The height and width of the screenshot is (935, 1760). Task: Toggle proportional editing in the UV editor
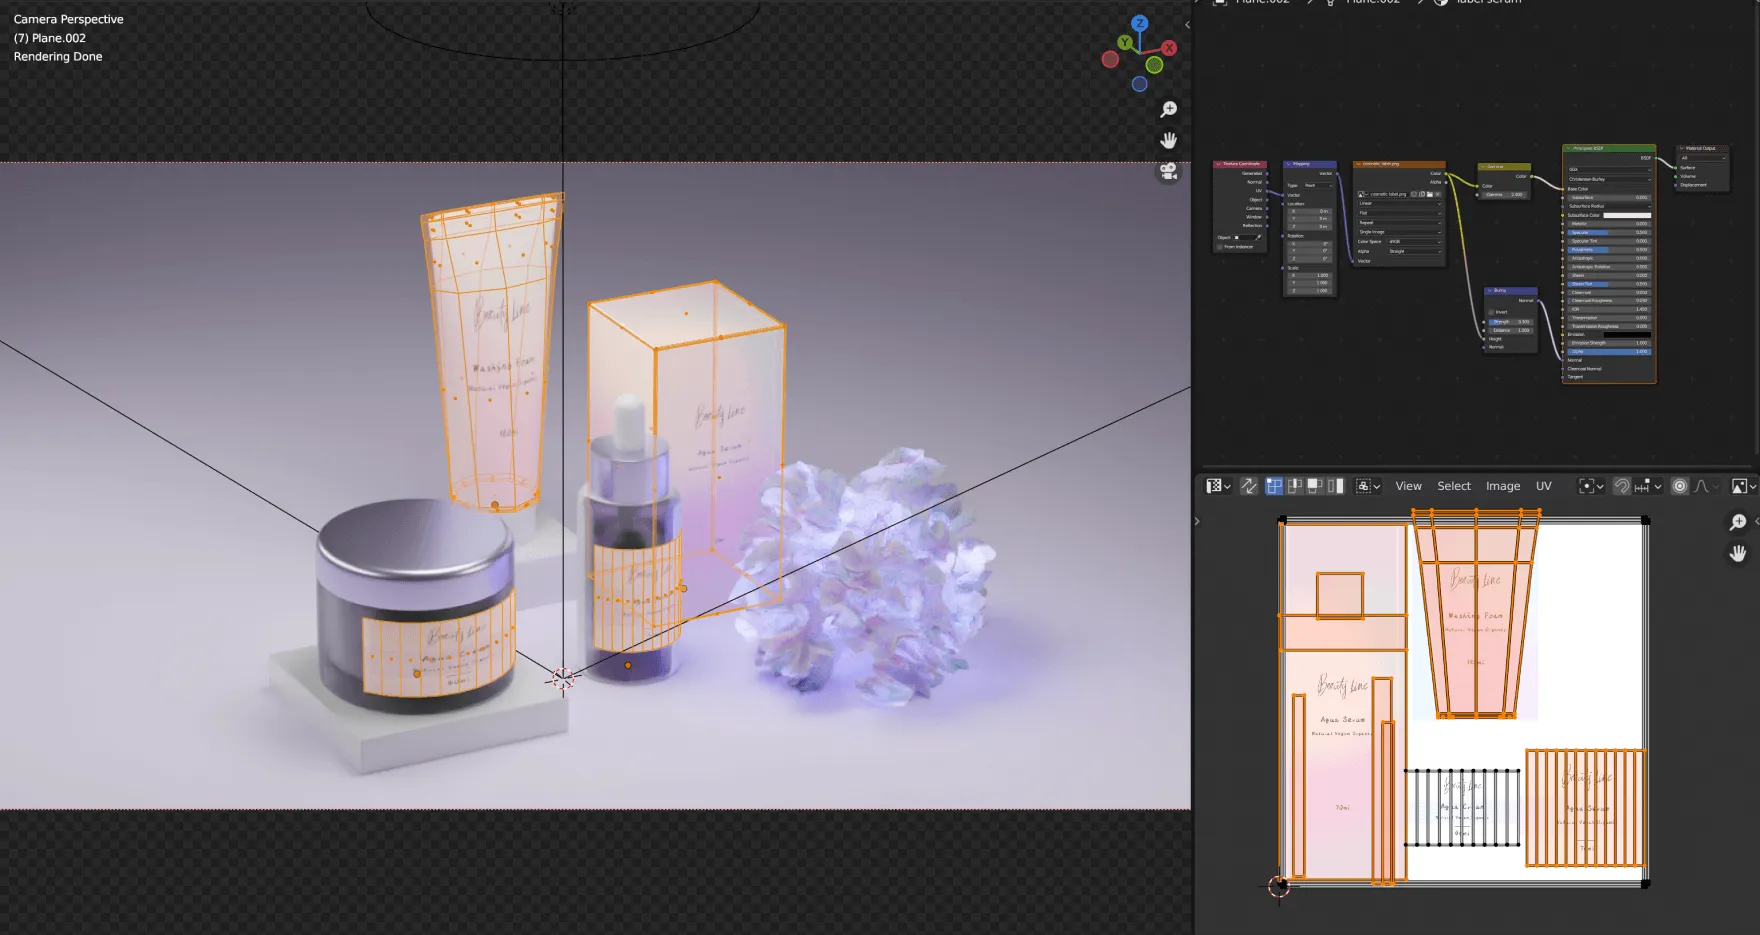(1680, 486)
